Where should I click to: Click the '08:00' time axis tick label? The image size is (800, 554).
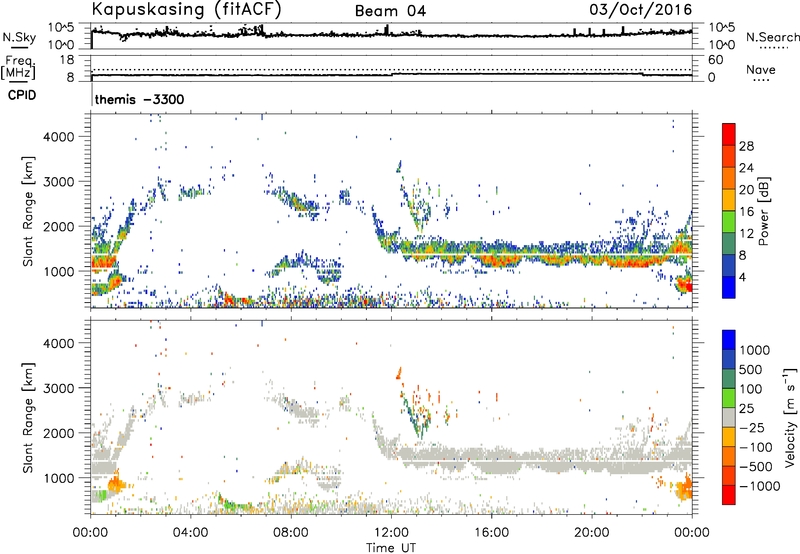coord(291,533)
